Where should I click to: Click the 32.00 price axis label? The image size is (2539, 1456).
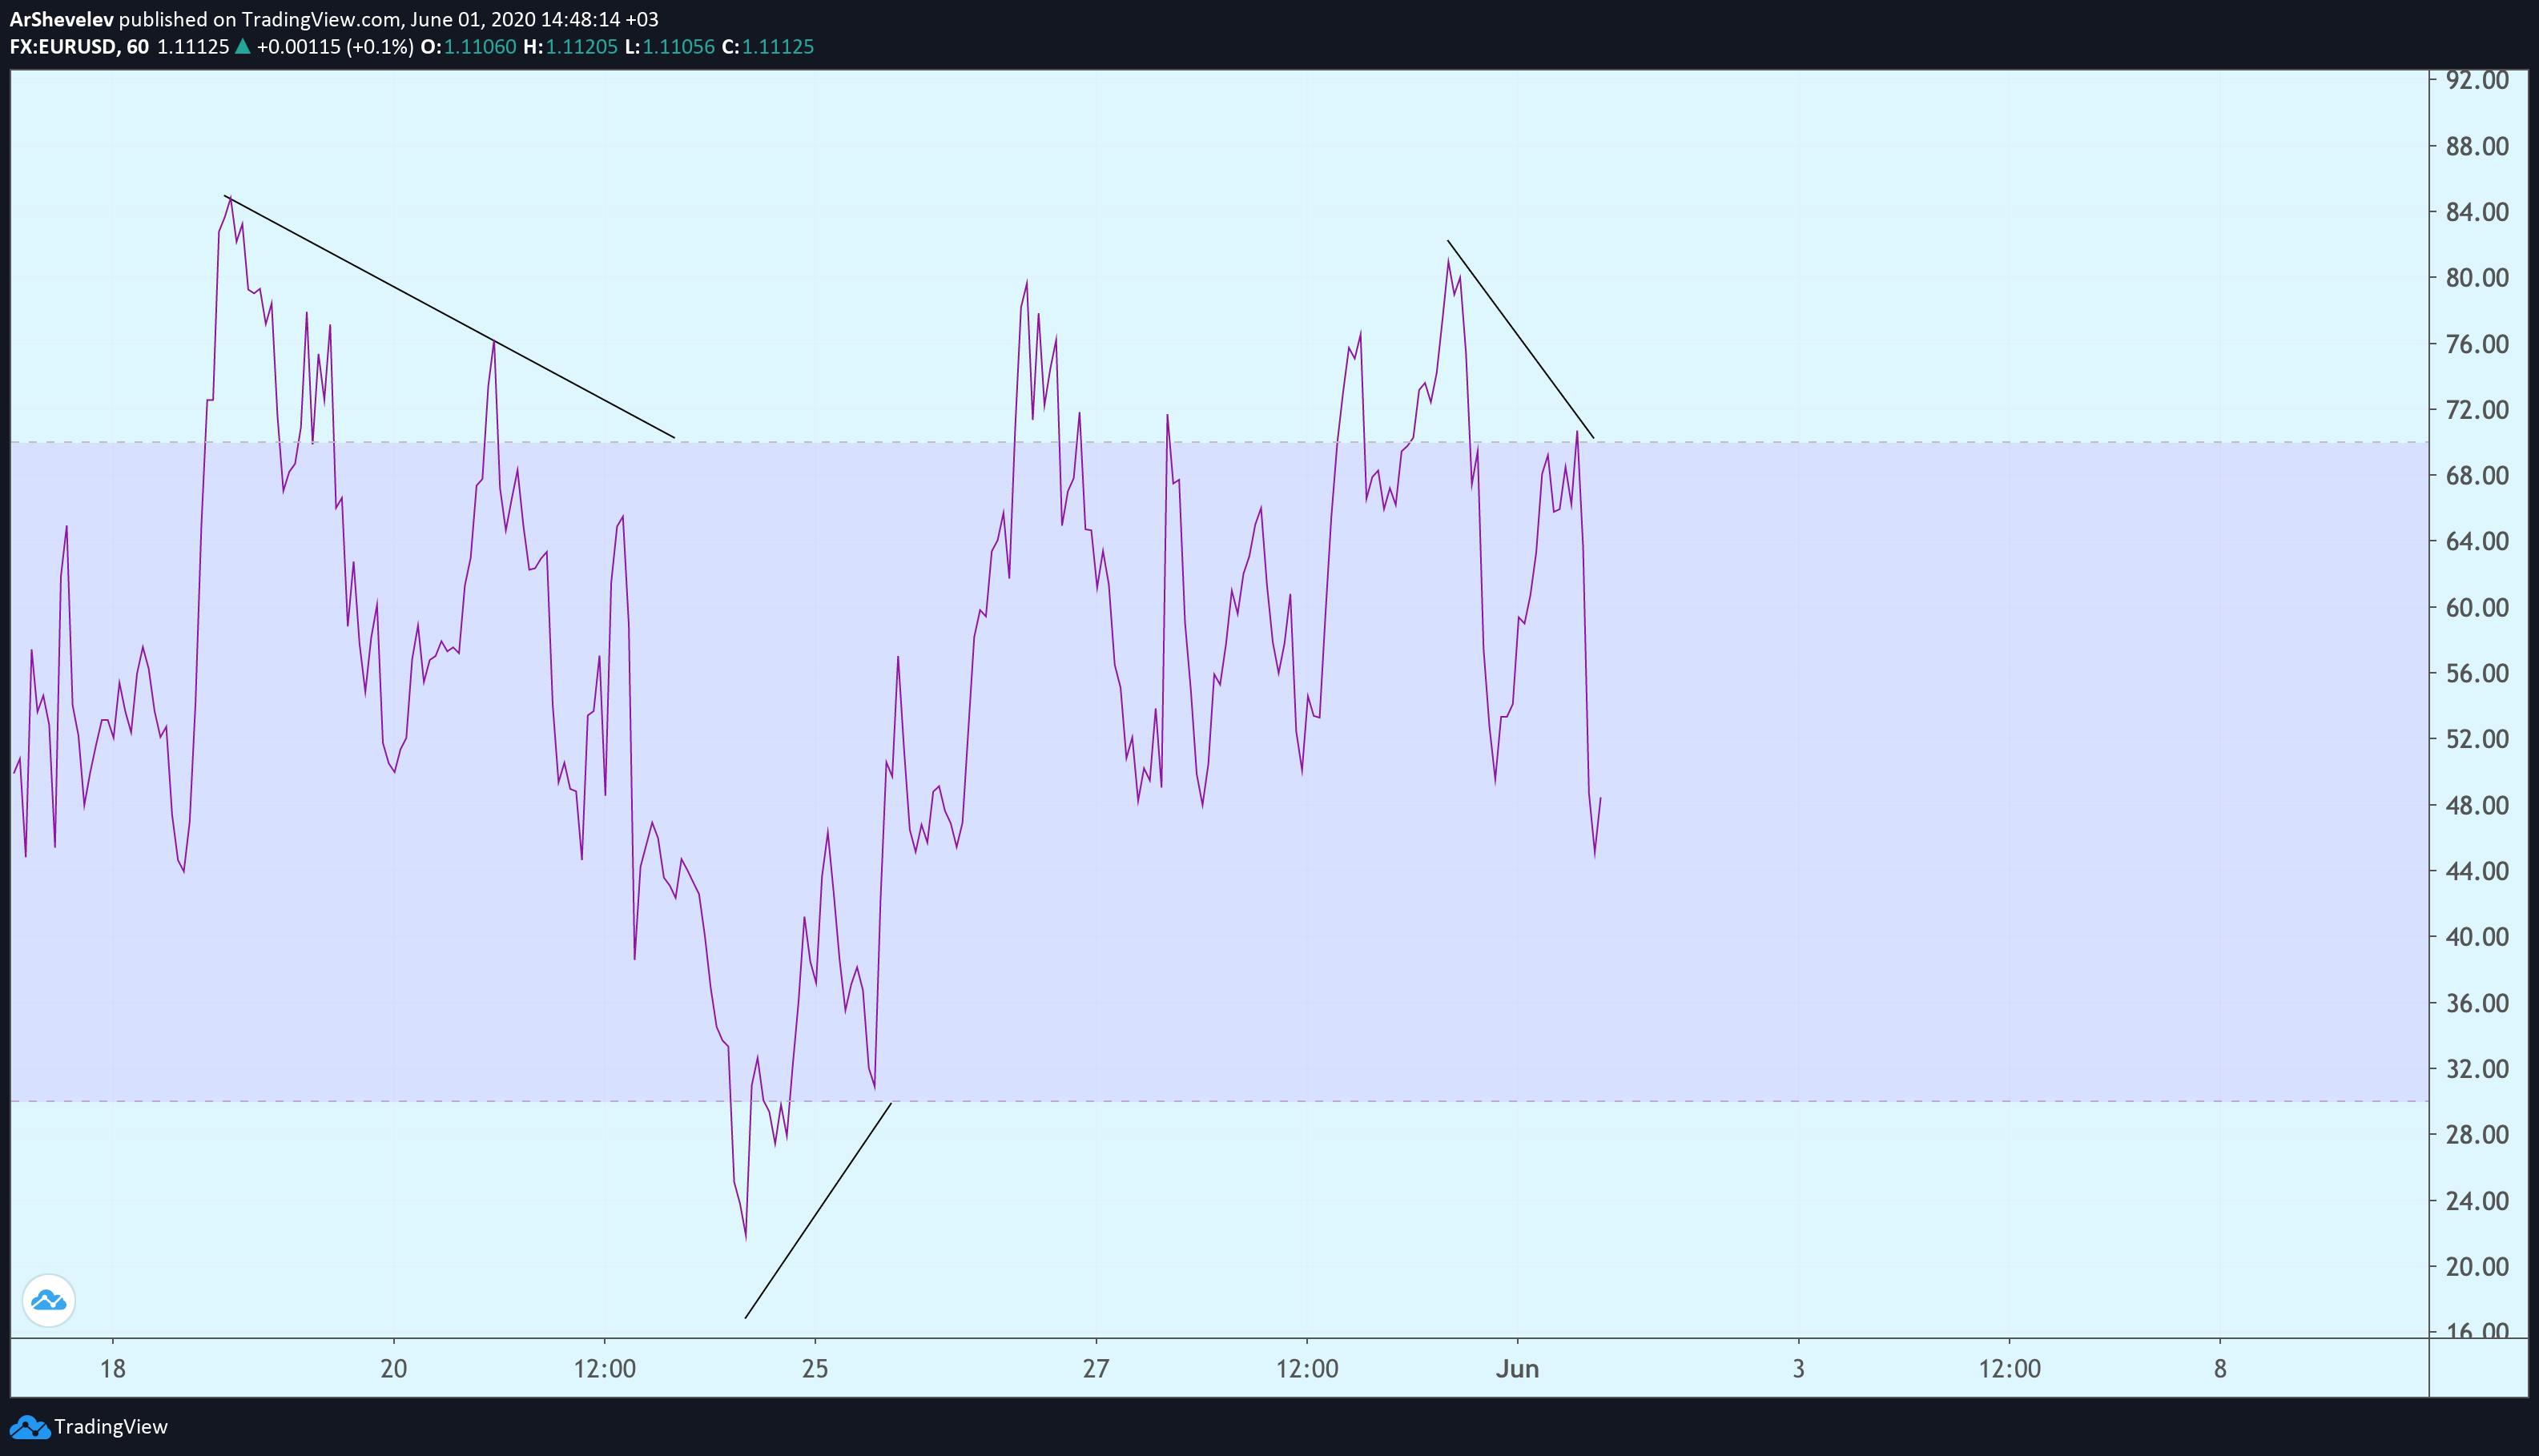pos(2477,1069)
